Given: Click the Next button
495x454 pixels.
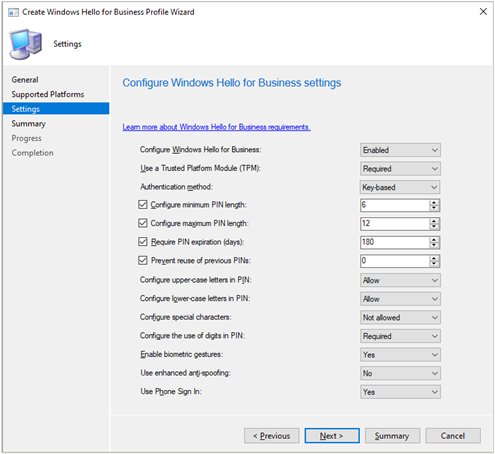Looking at the screenshot, I should (332, 436).
